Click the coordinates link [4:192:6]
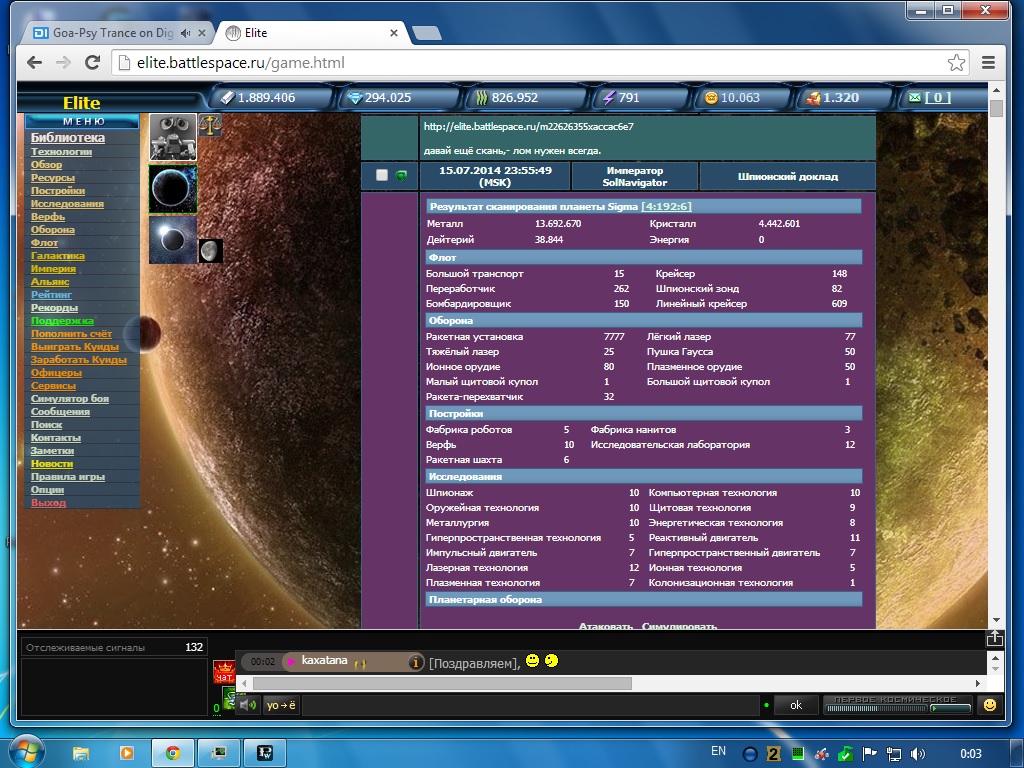The image size is (1024, 768). [x=666, y=206]
